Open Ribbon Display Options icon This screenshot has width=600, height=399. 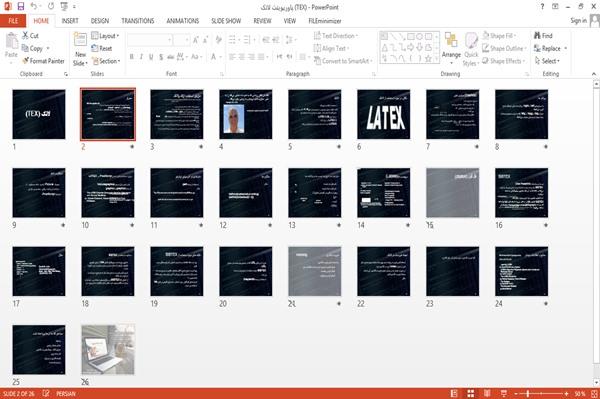(x=555, y=7)
